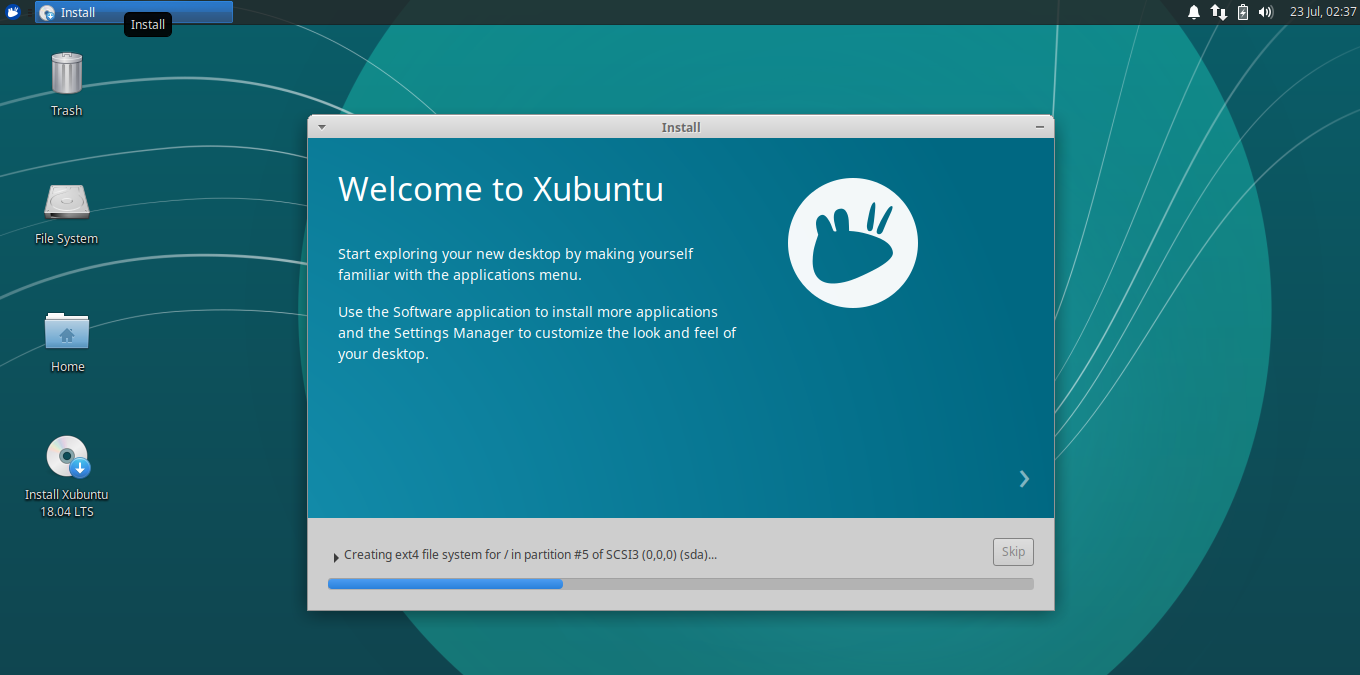Click the 'Use the Software application' paragraph
The height and width of the screenshot is (675, 1360).
pos(537,333)
